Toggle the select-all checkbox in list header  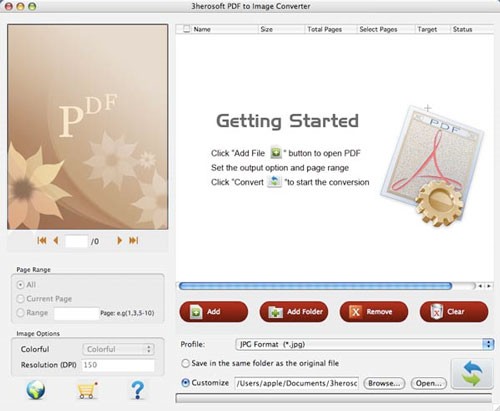(x=187, y=29)
